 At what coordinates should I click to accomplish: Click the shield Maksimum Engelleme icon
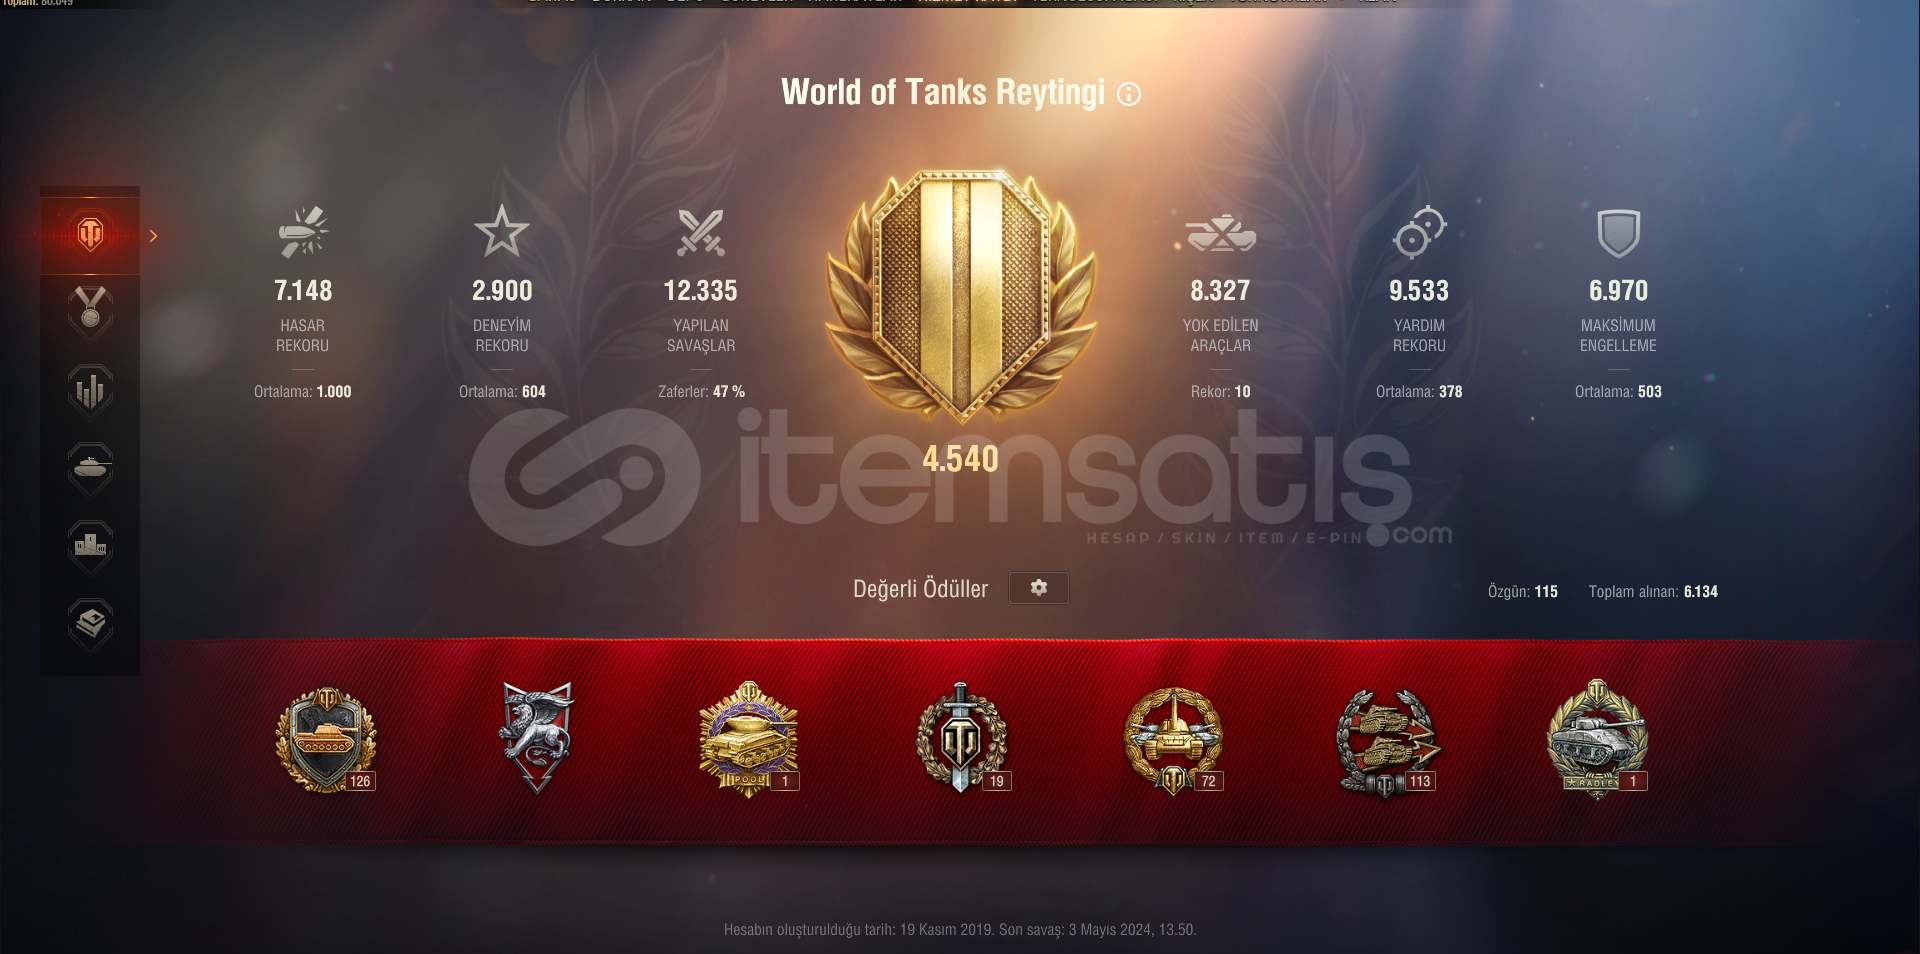click(1618, 233)
